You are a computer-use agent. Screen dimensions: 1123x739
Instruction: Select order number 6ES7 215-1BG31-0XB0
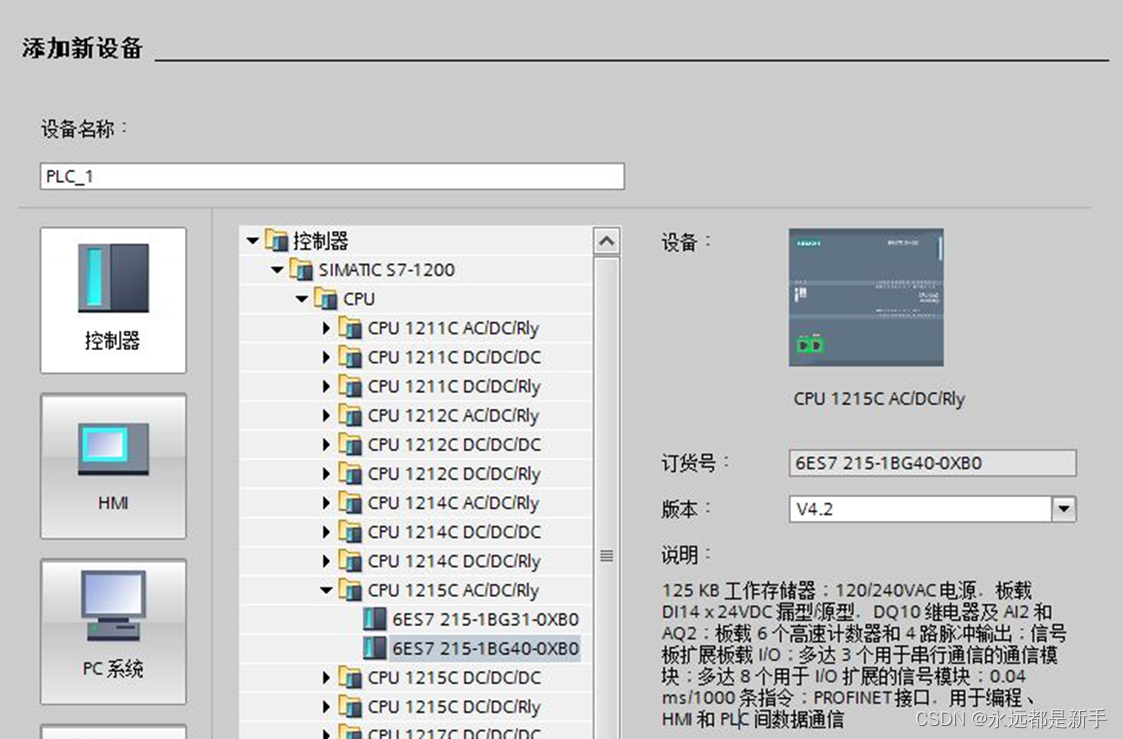click(x=486, y=619)
